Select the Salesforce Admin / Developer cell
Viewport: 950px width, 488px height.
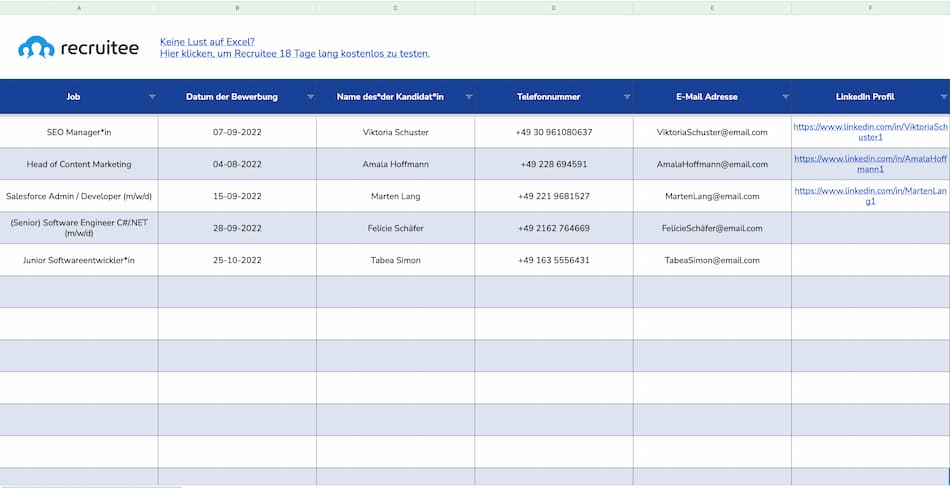pos(79,196)
